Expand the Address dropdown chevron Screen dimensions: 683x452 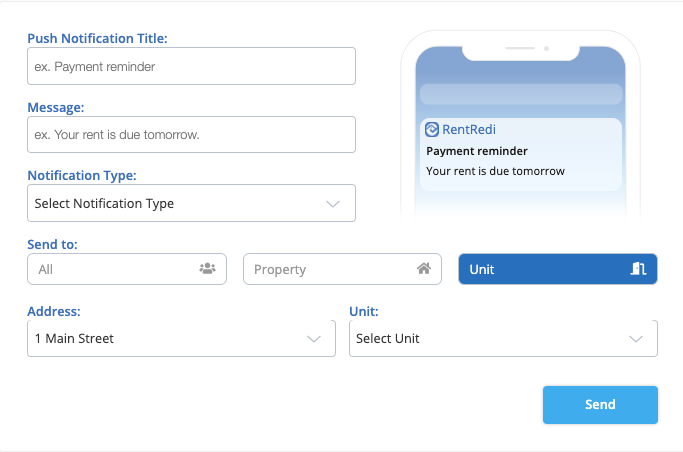click(x=313, y=339)
